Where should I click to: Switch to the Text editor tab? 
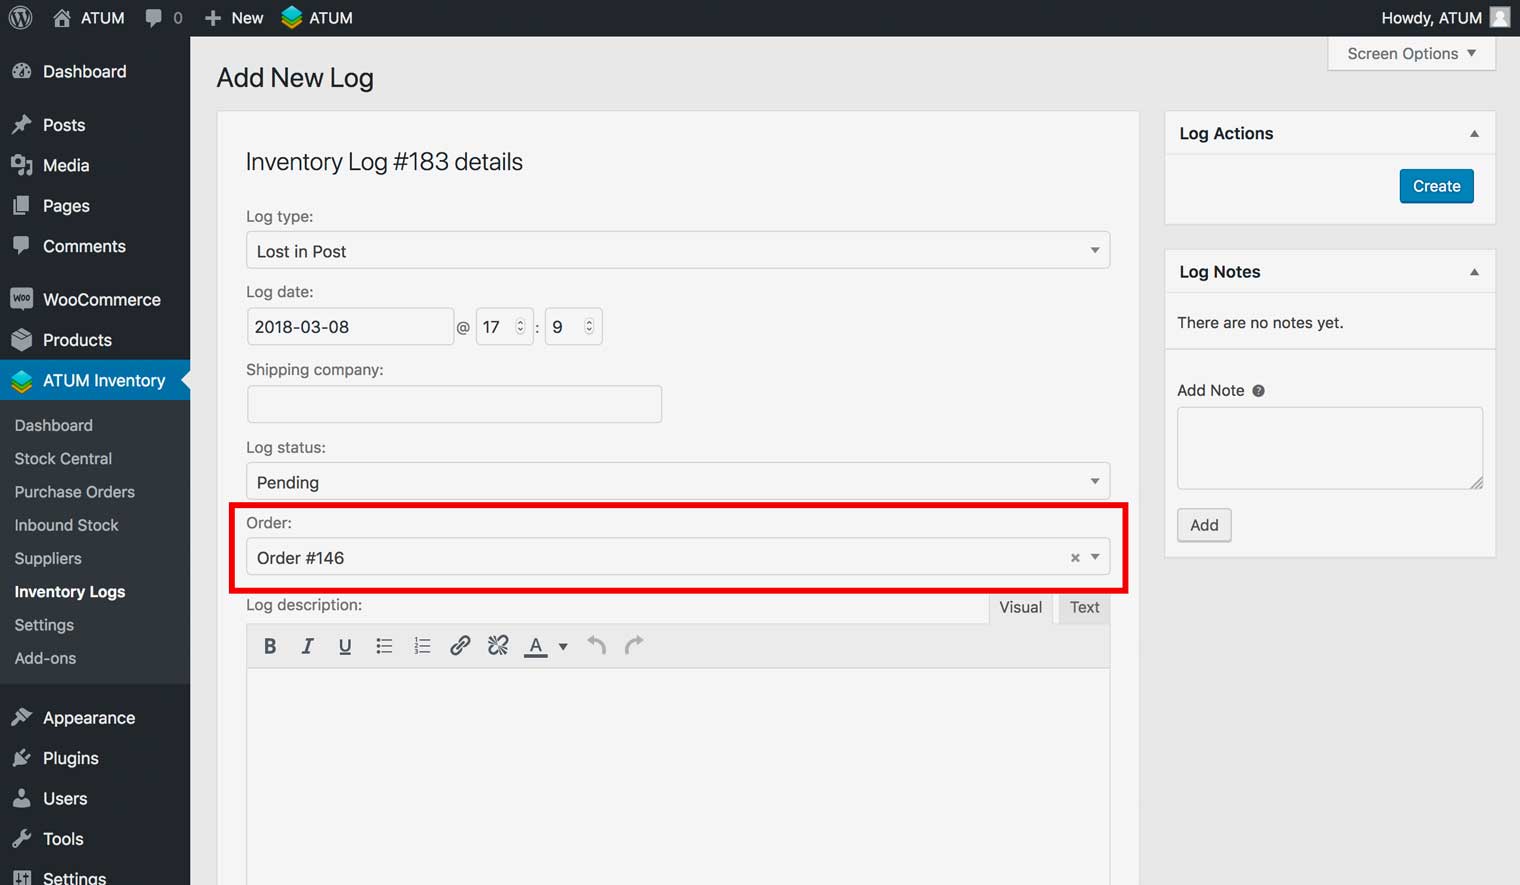tap(1084, 607)
